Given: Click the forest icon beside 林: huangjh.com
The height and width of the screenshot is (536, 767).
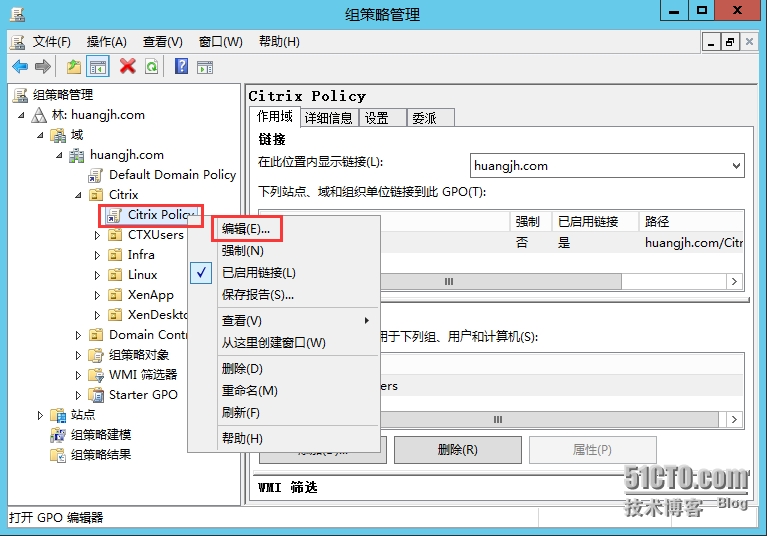Looking at the screenshot, I should pos(39,115).
